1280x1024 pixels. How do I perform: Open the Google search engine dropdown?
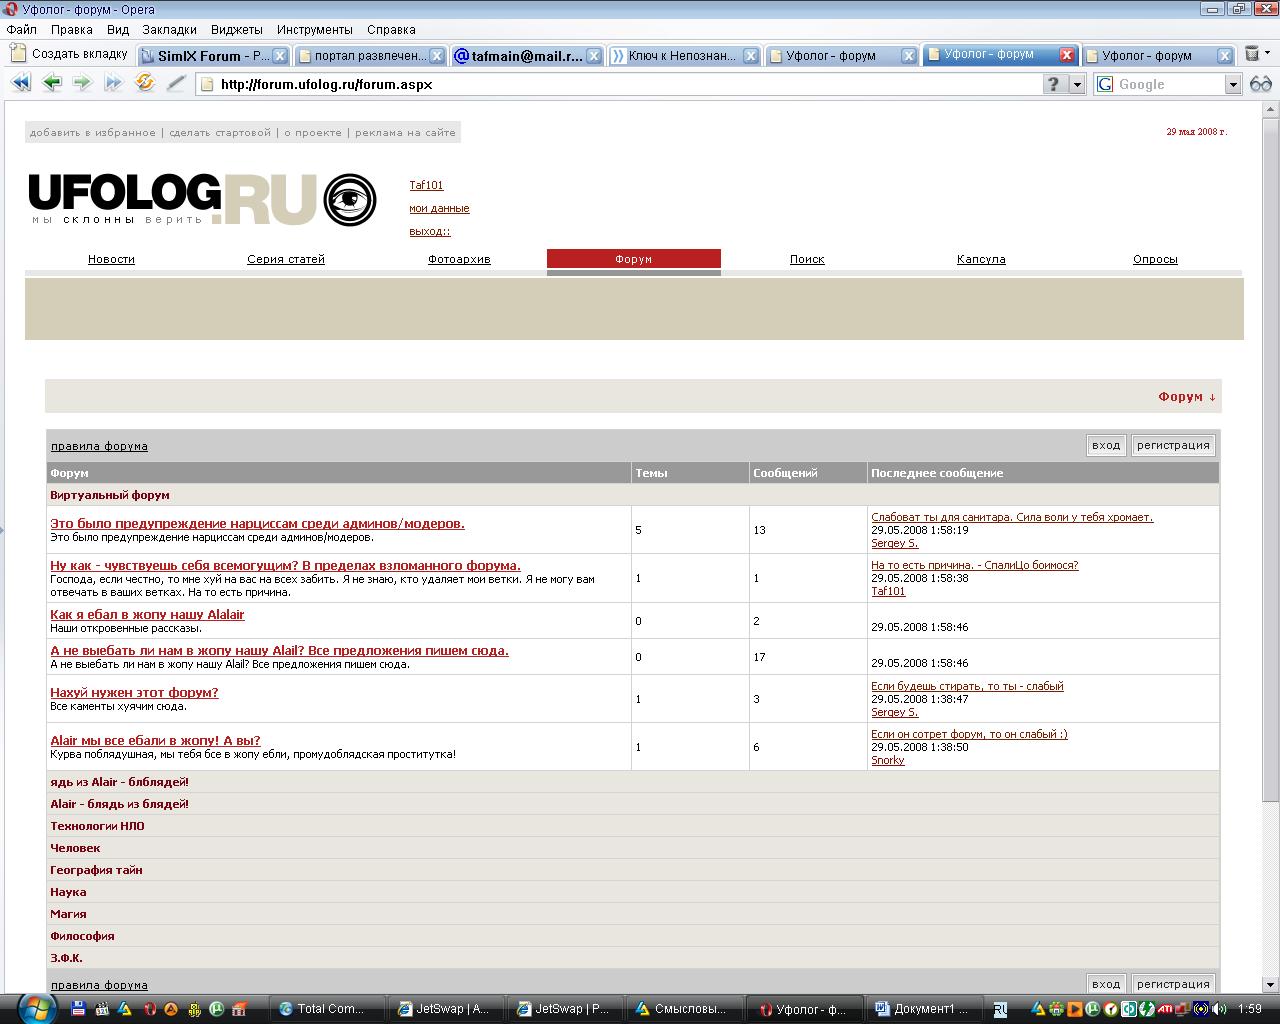tap(1232, 85)
